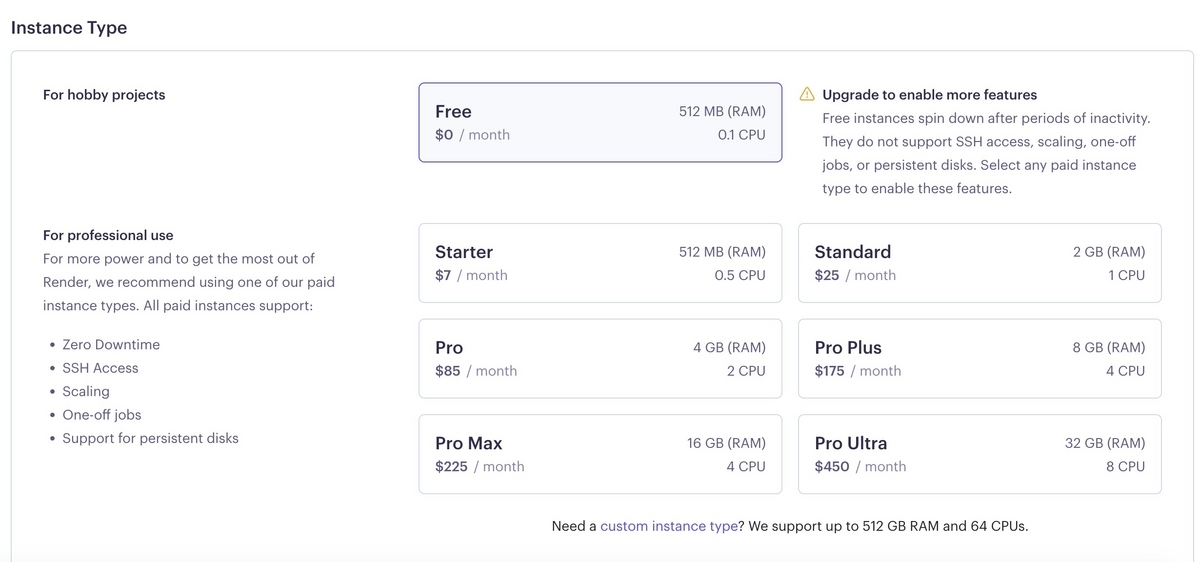Pick the Pro $85 per month instance
The height and width of the screenshot is (562, 1200).
click(600, 358)
